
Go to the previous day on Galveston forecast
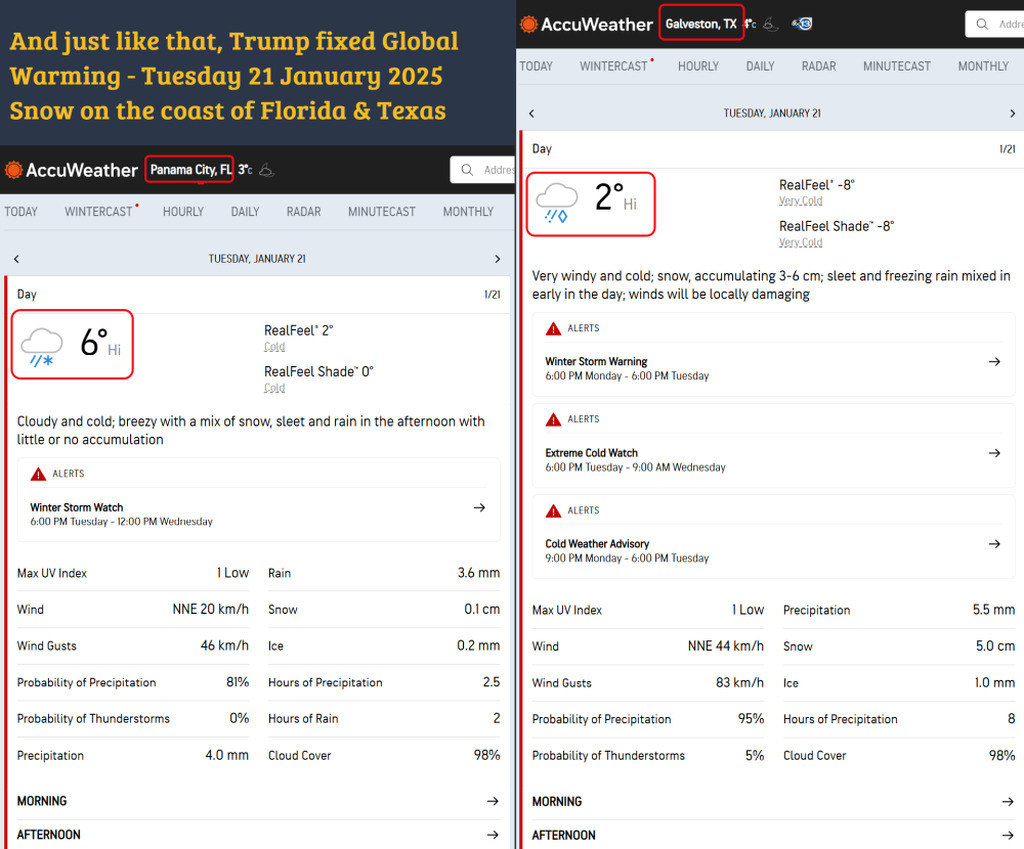coord(531,114)
